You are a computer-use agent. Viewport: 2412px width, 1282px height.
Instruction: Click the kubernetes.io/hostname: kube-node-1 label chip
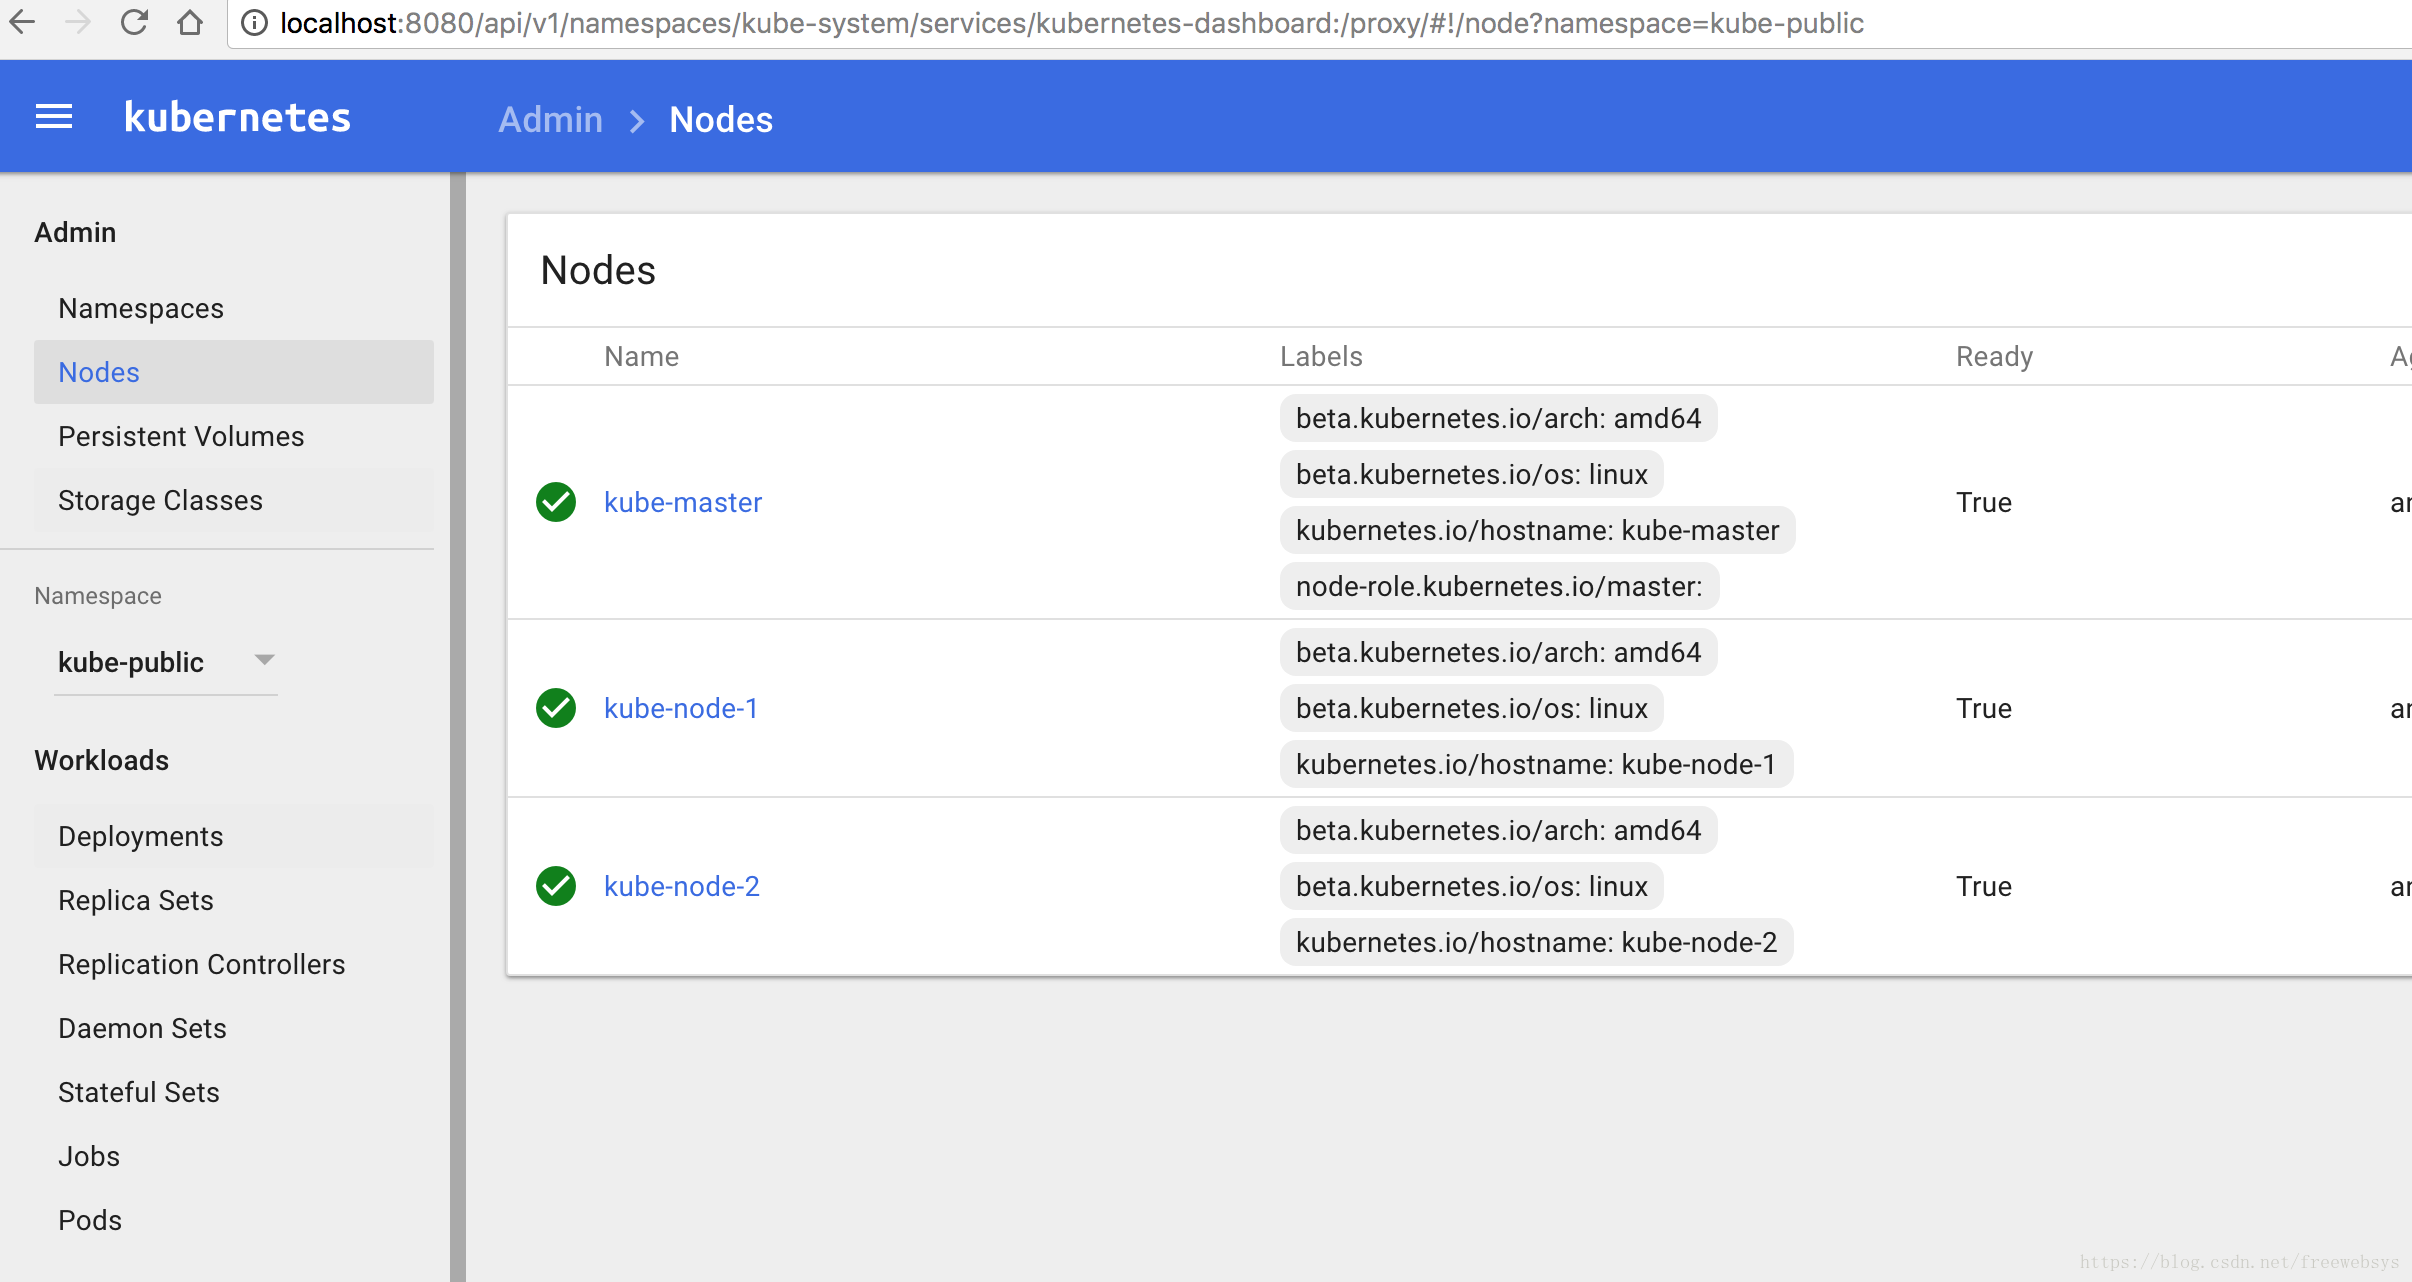pyautogui.click(x=1535, y=764)
